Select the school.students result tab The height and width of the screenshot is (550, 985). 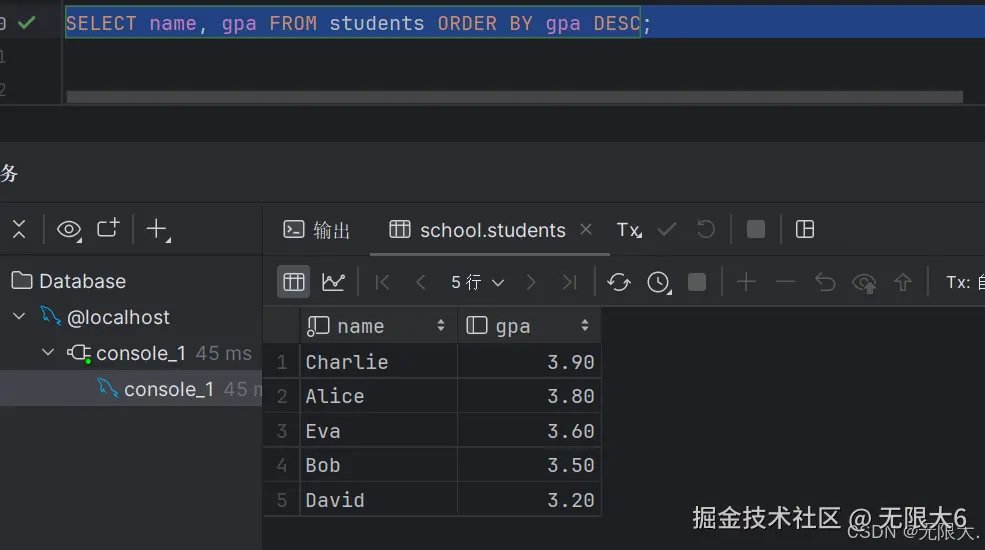click(x=477, y=230)
